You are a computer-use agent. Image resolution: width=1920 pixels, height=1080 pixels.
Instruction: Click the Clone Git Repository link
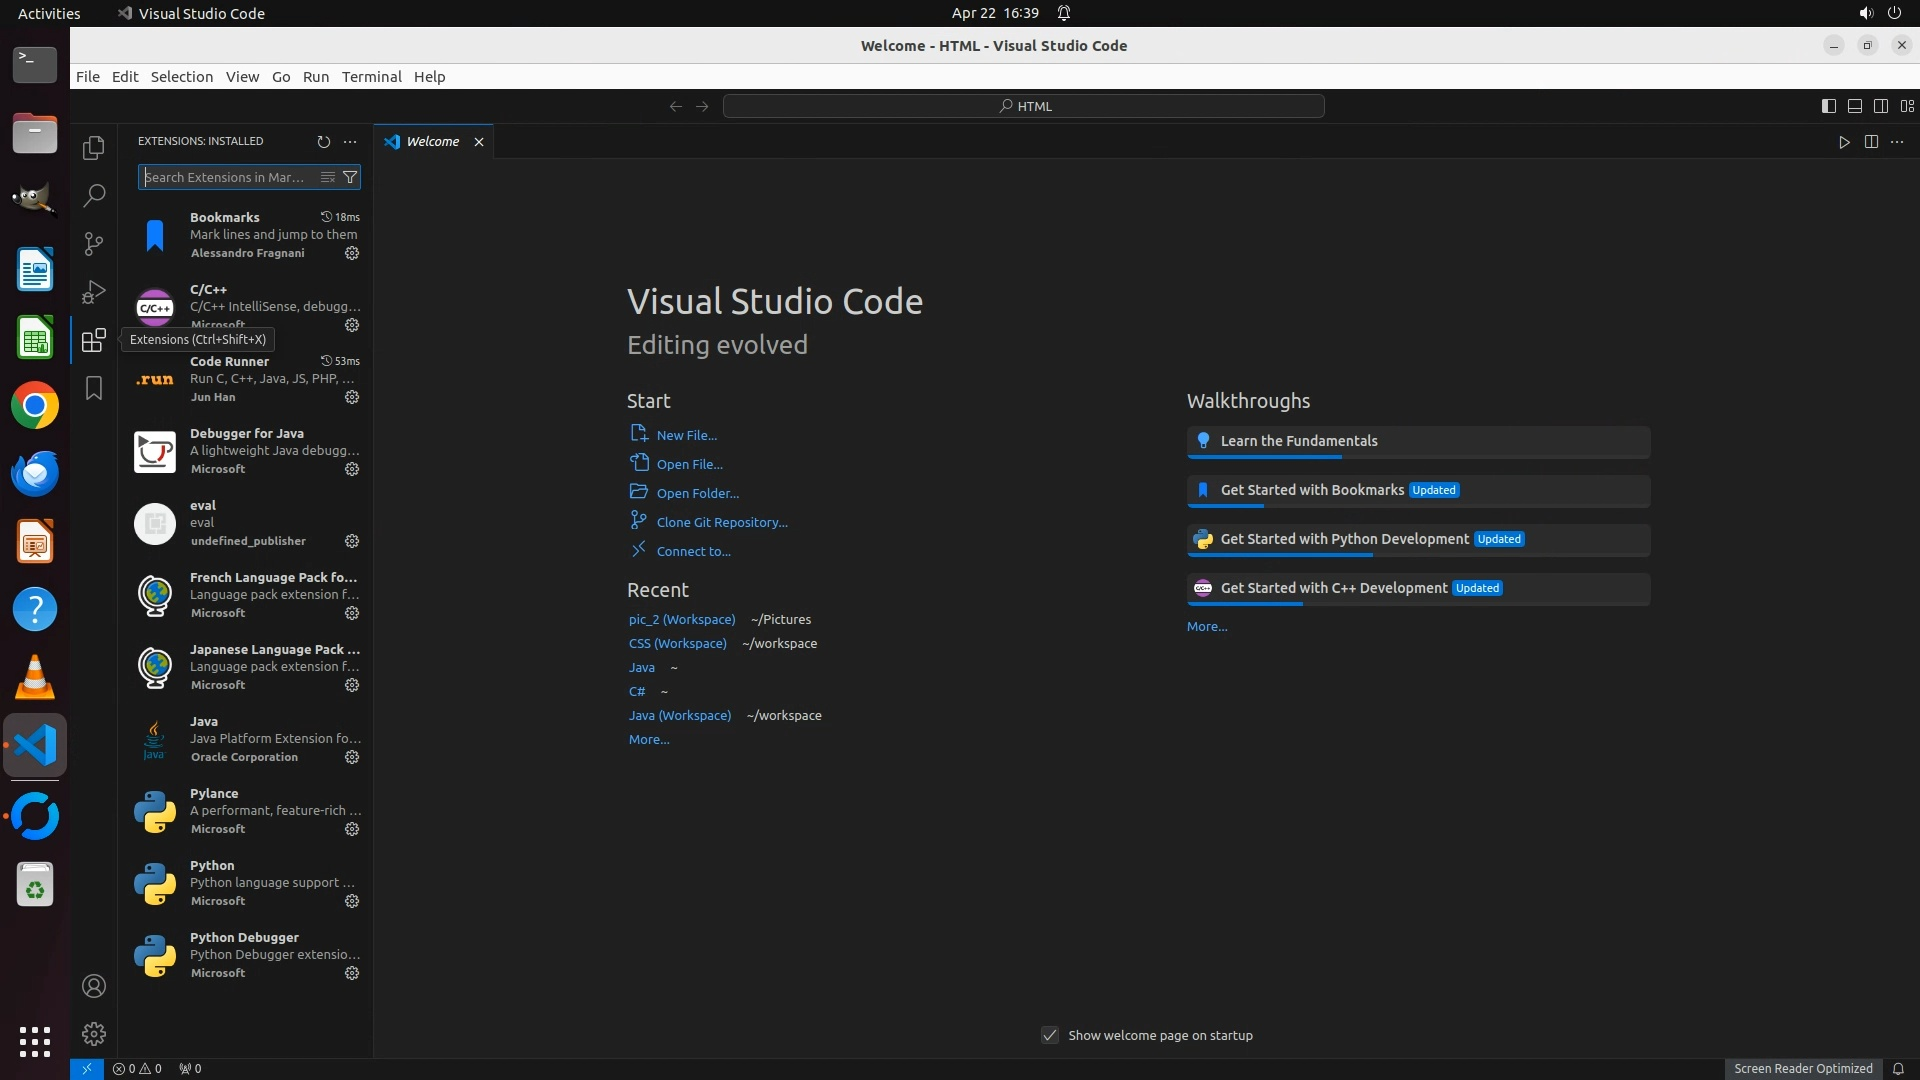[x=721, y=522]
